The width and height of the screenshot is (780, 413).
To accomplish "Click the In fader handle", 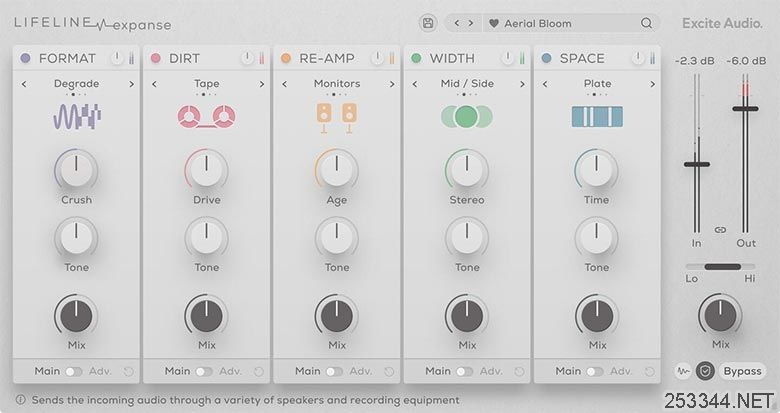I will [x=696, y=164].
